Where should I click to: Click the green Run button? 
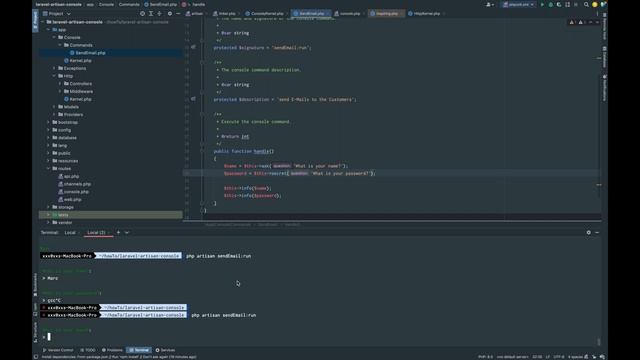[x=542, y=4]
